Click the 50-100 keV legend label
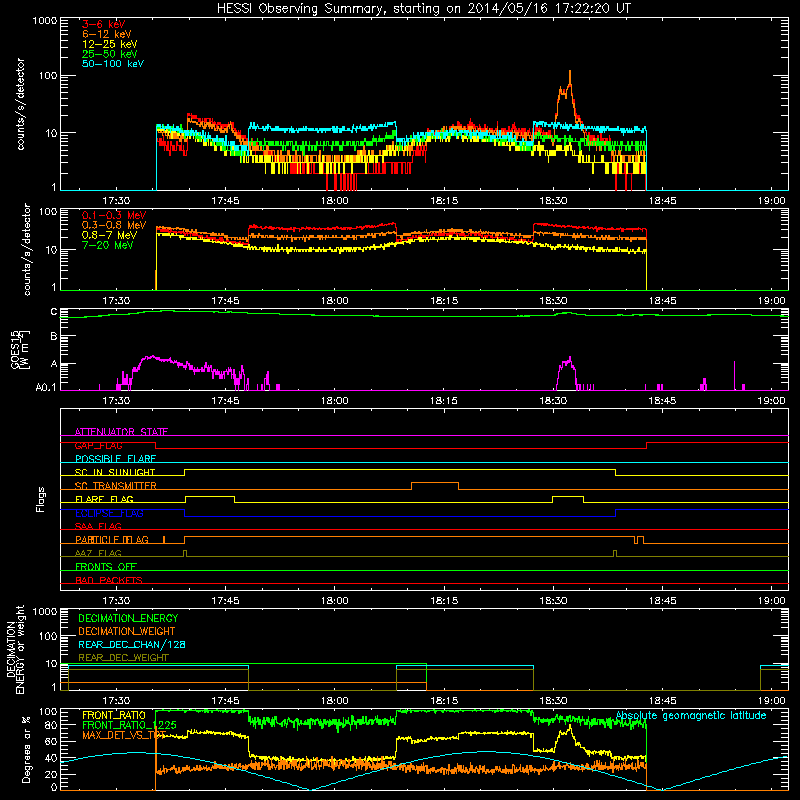The height and width of the screenshot is (800, 800). click(x=113, y=64)
